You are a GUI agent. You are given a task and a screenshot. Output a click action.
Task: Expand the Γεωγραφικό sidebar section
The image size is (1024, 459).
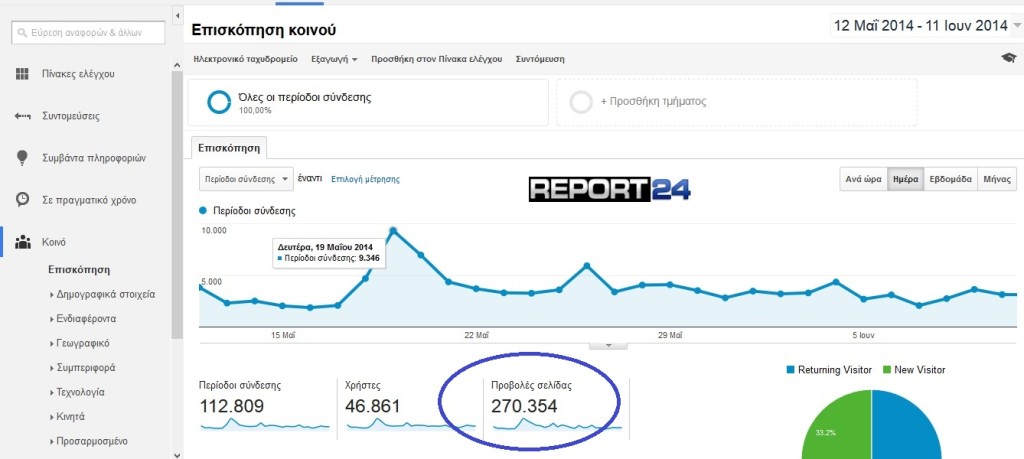pos(80,343)
